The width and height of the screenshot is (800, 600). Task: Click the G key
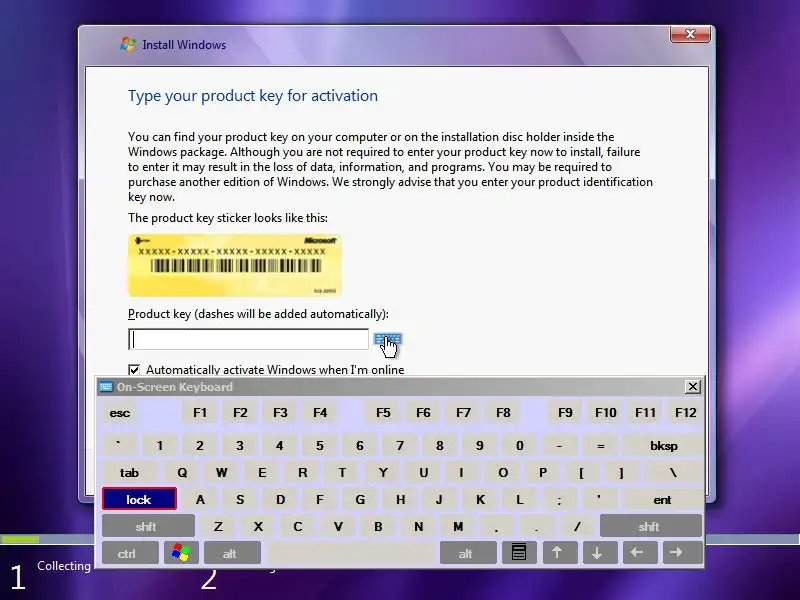(360, 499)
